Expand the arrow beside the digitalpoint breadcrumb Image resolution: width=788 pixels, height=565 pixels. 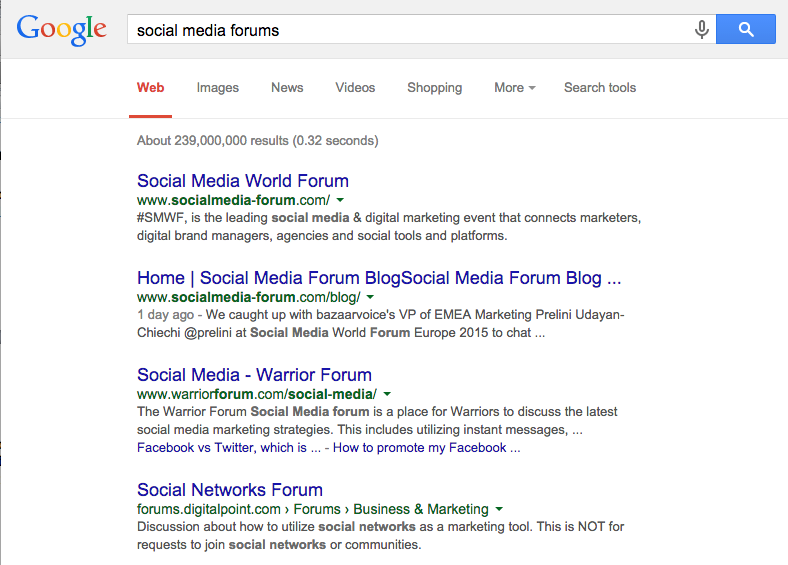pyautogui.click(x=499, y=509)
